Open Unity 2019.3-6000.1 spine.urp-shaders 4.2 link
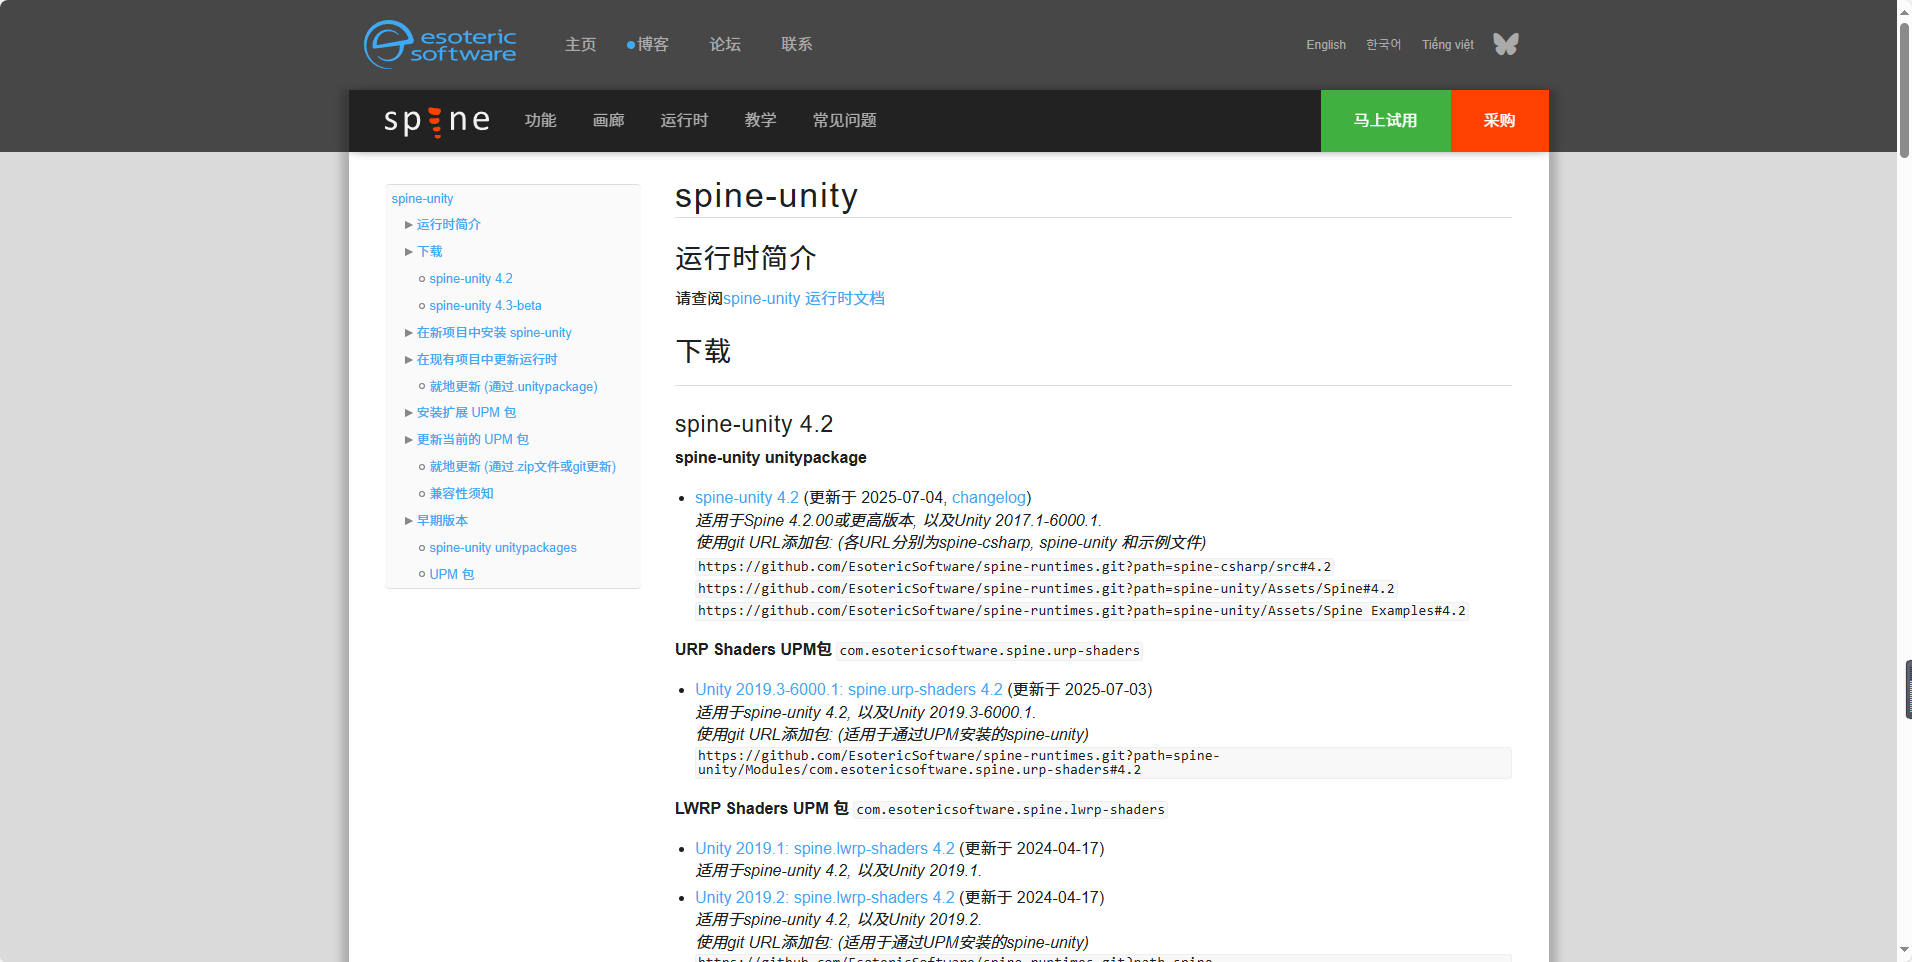This screenshot has width=1912, height=962. [x=849, y=689]
